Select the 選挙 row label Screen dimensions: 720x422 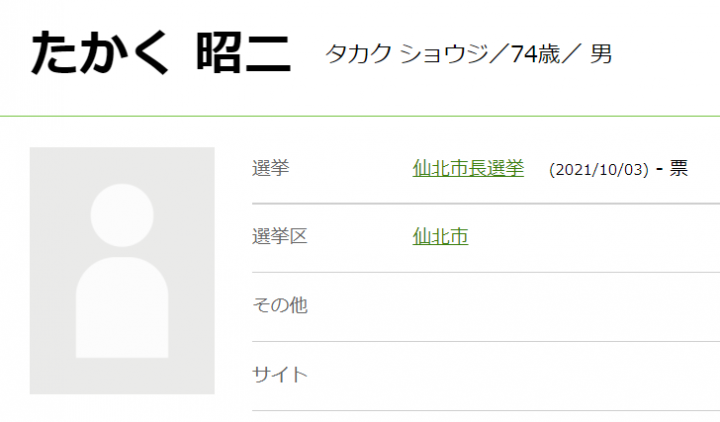point(271,168)
